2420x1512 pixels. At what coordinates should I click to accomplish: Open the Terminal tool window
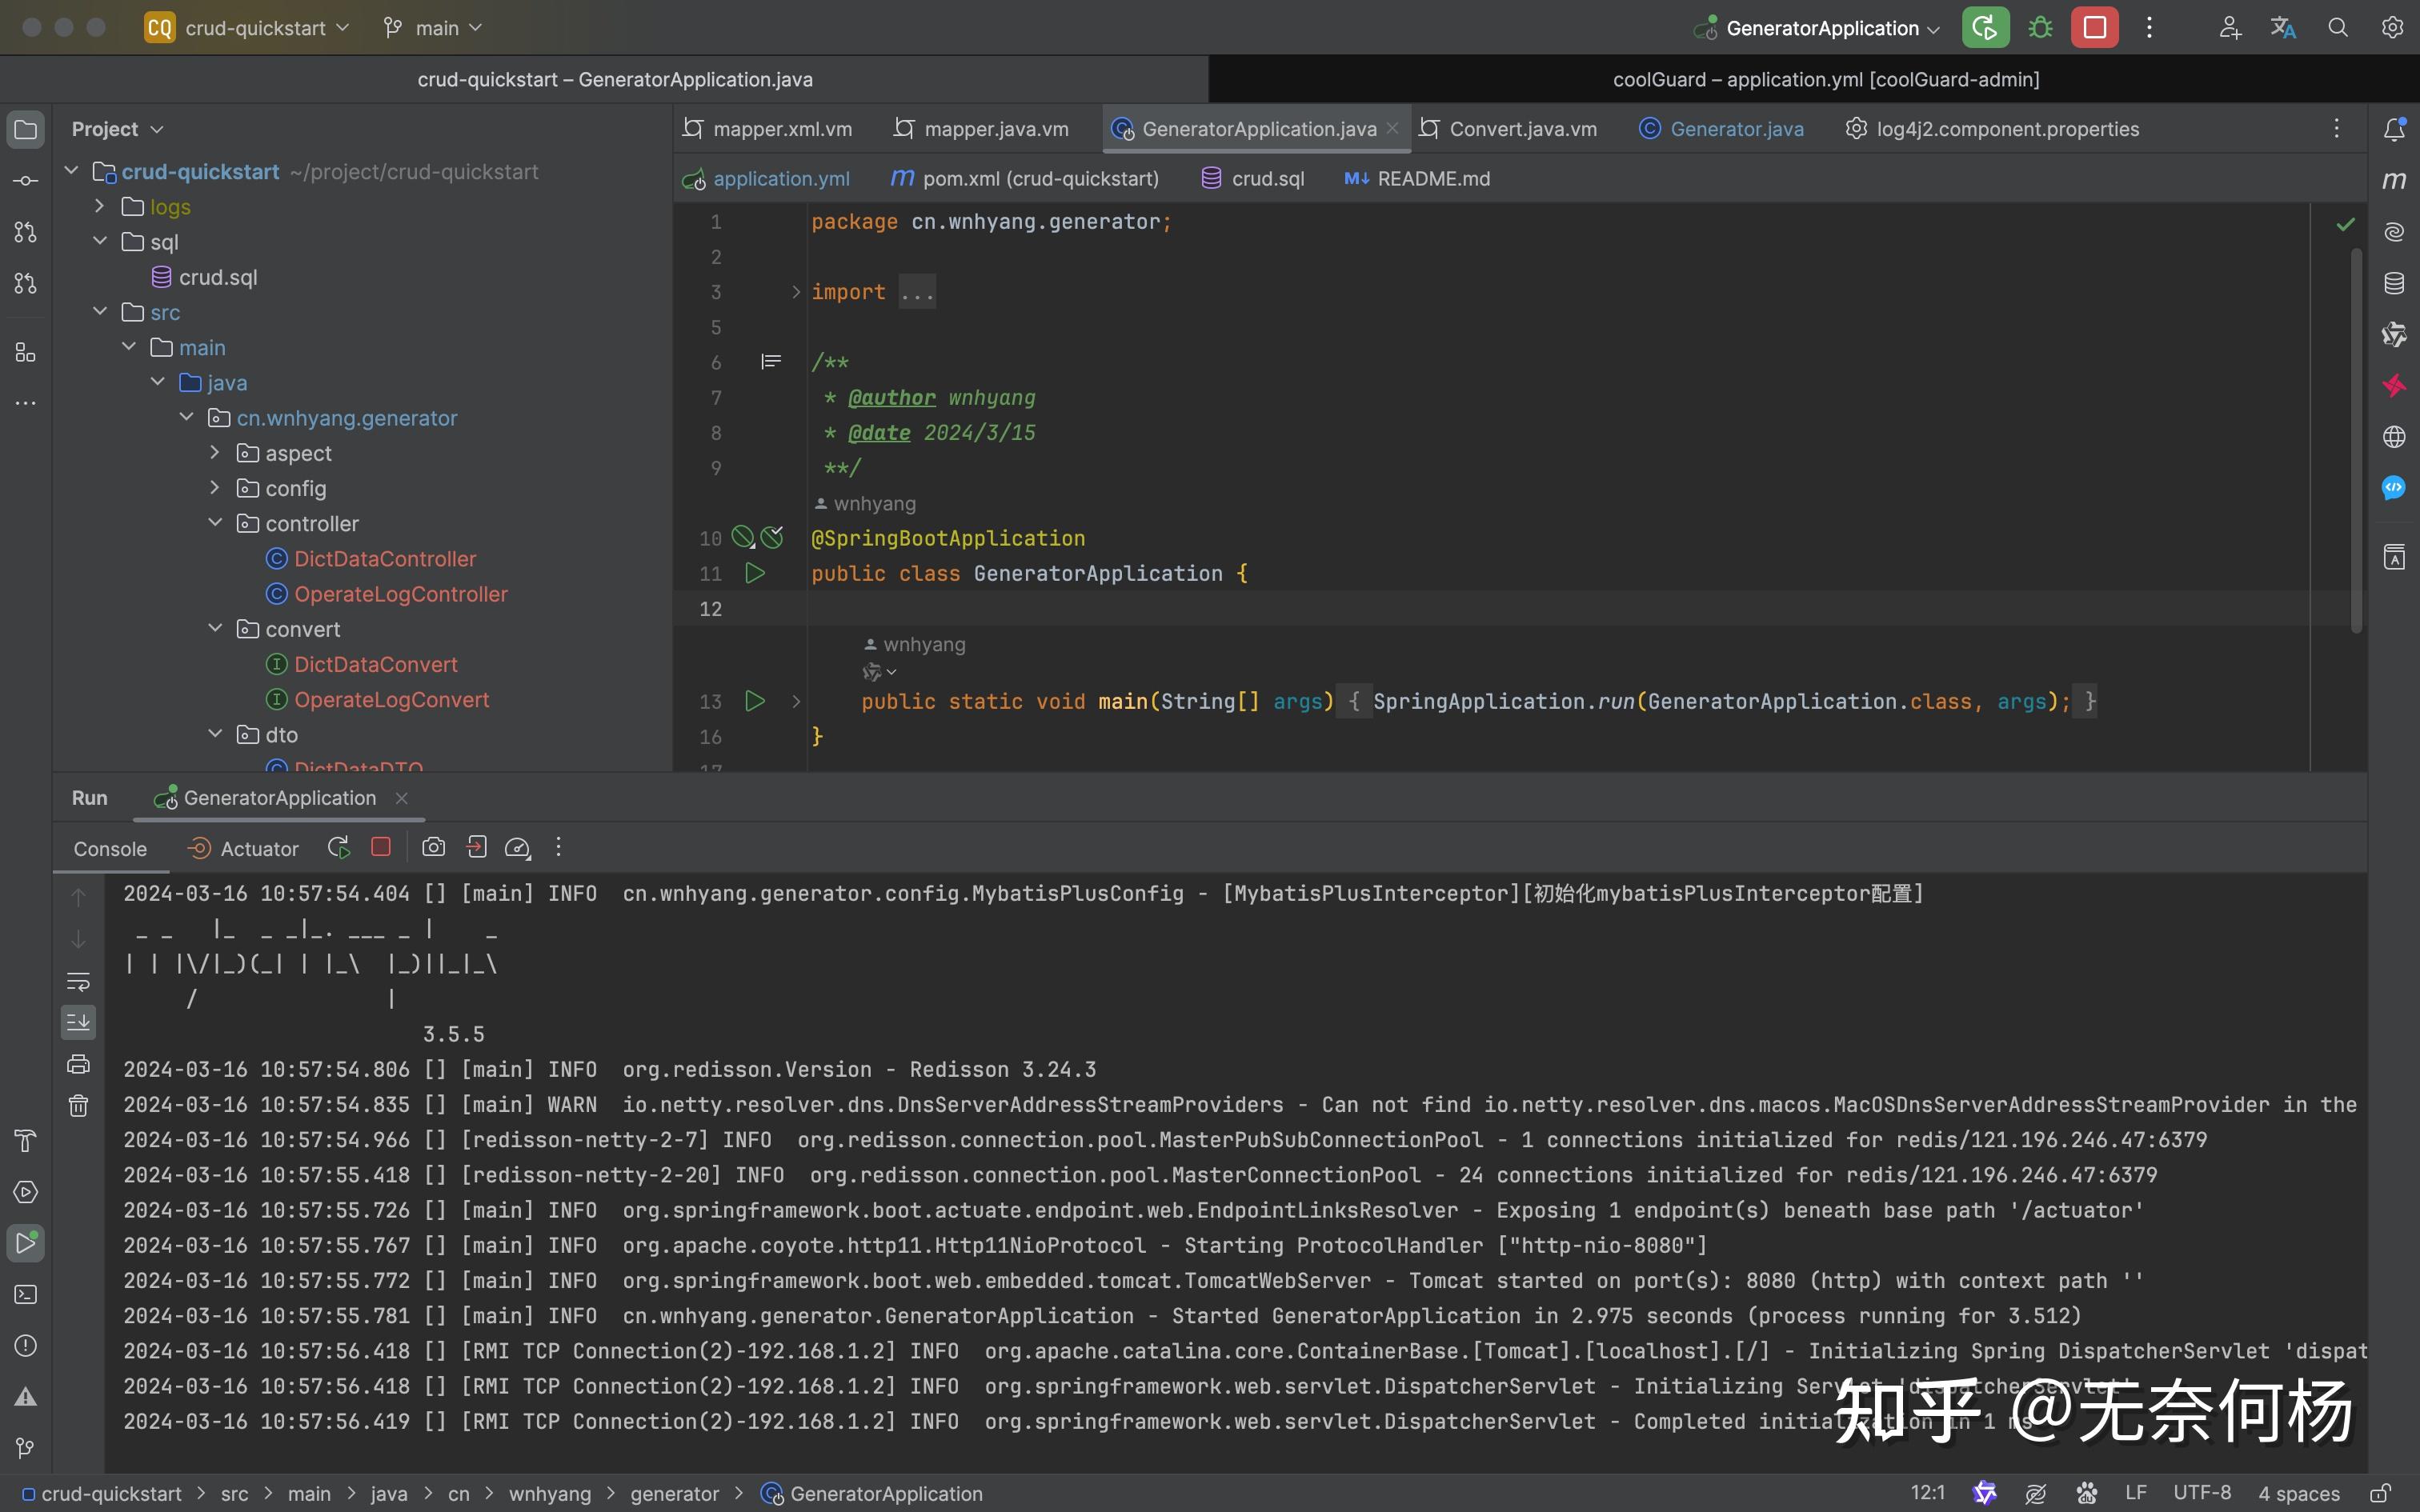pos(26,1294)
